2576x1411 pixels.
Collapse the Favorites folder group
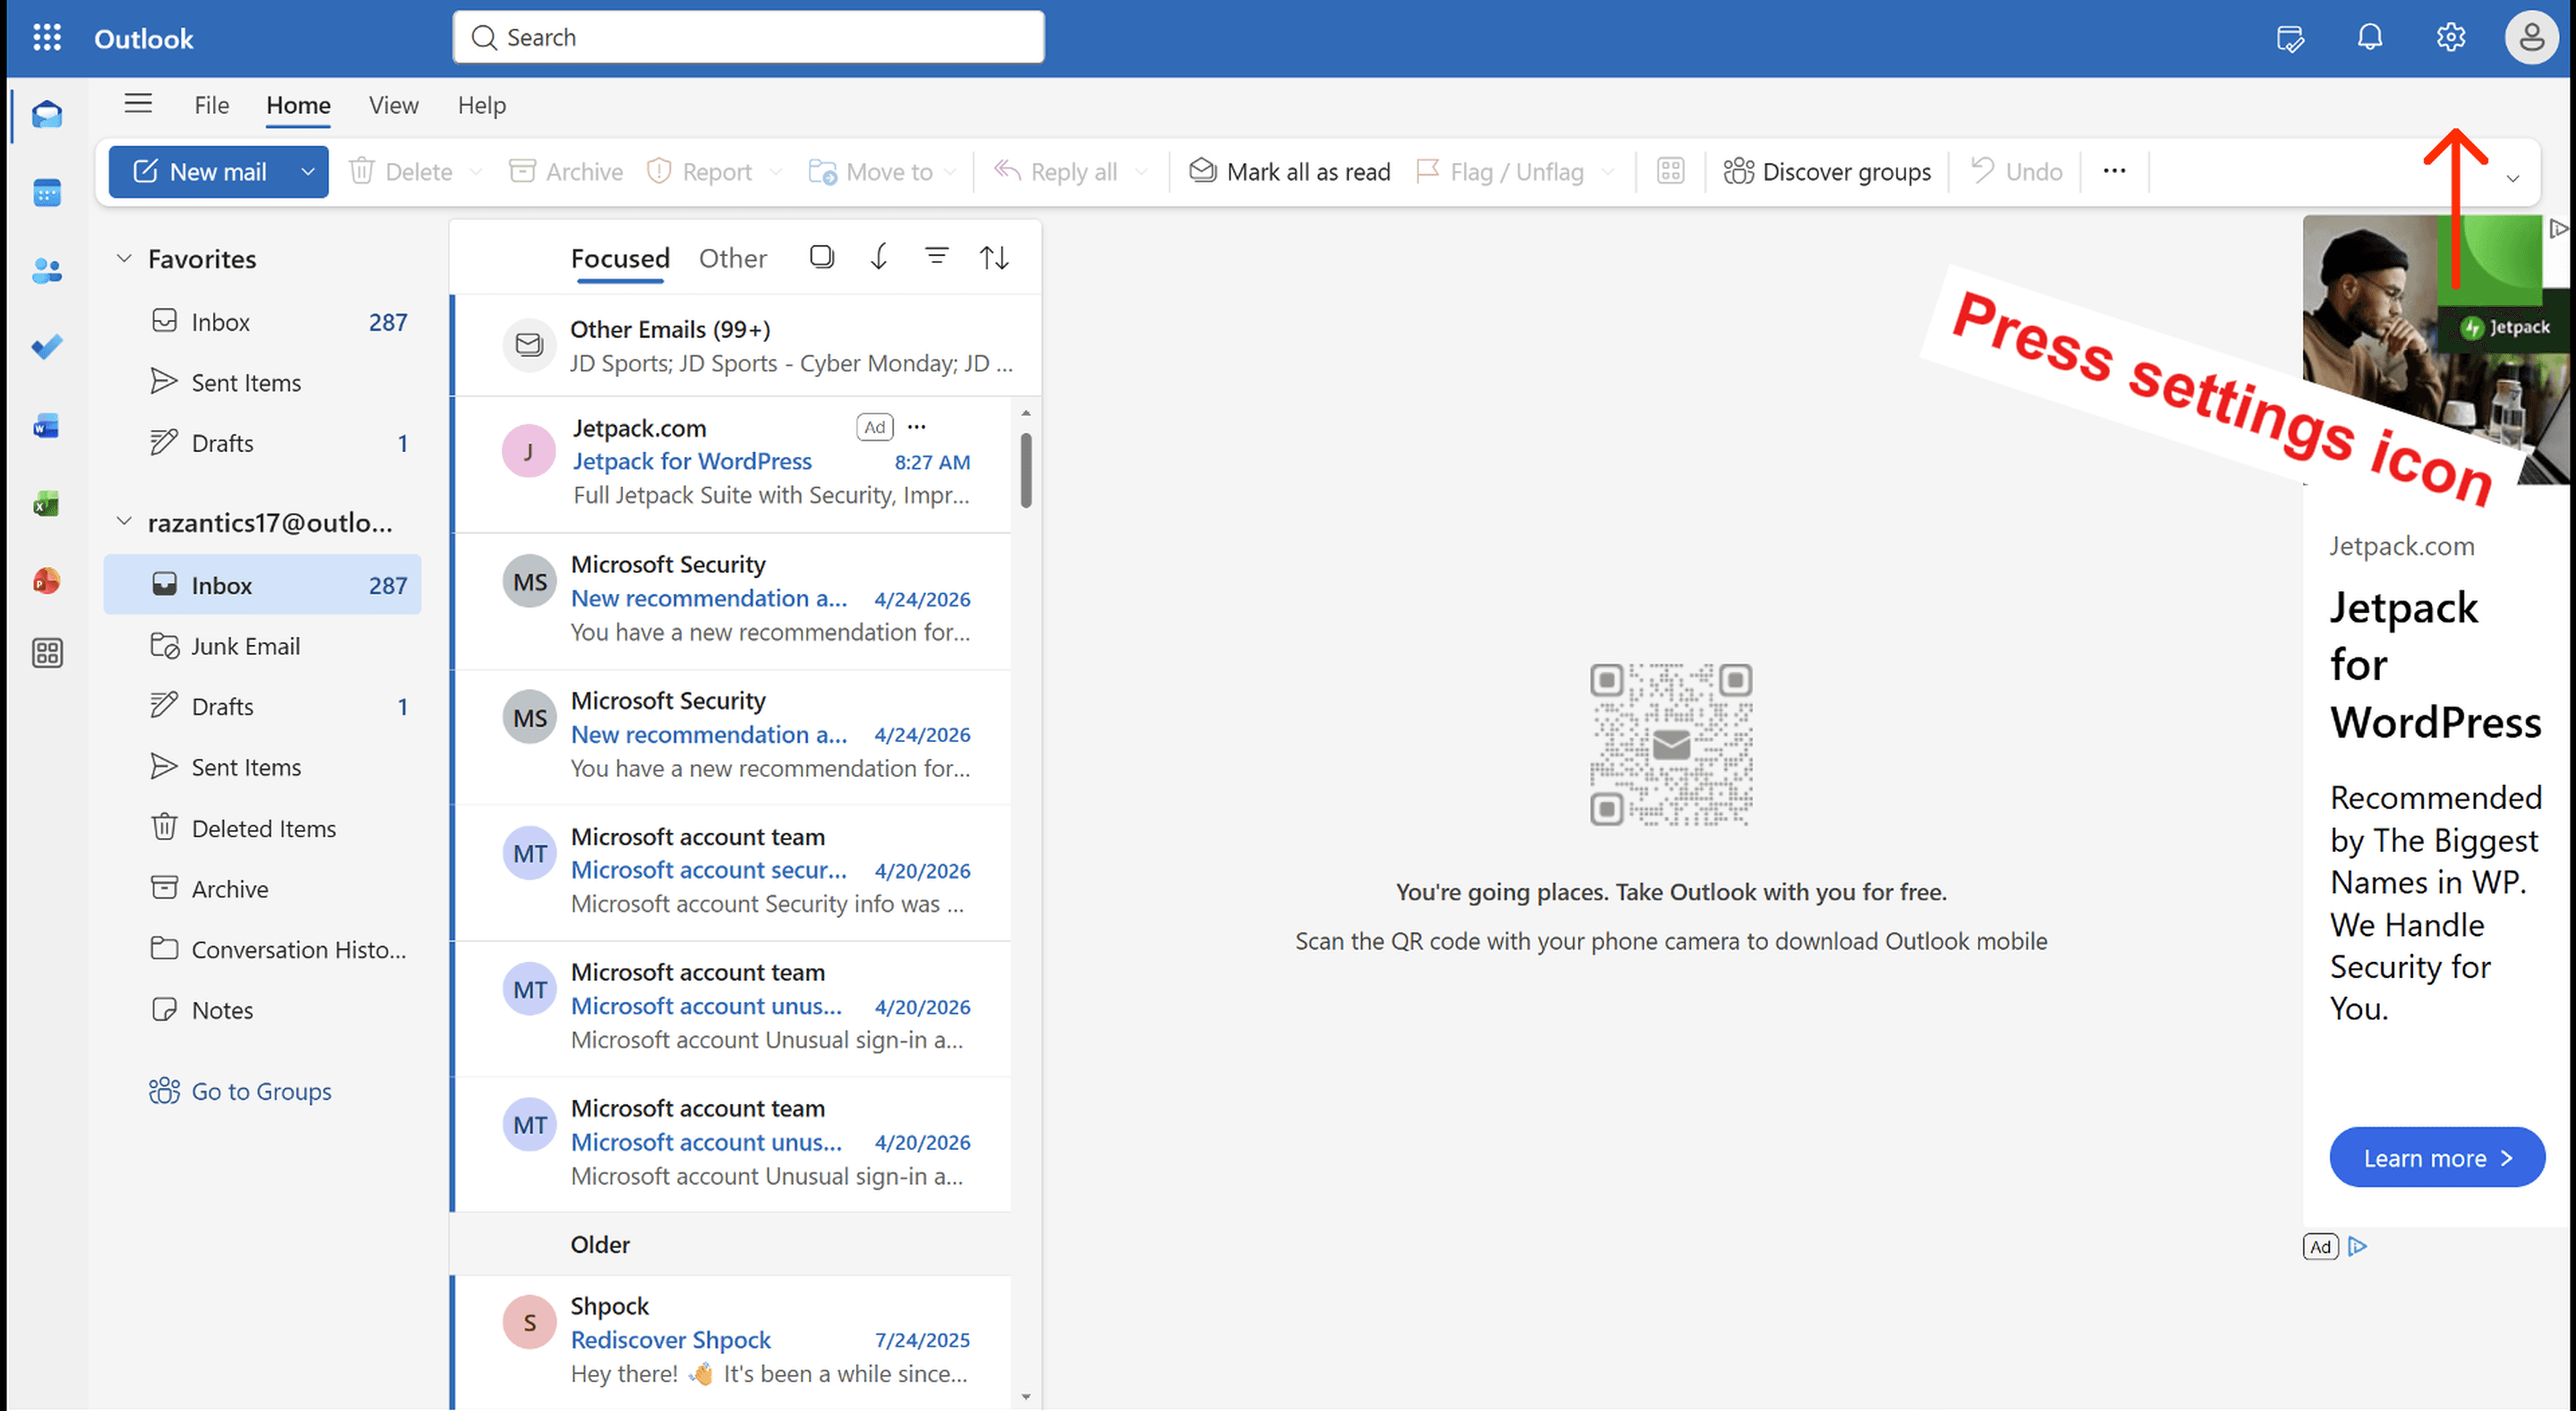click(x=124, y=258)
